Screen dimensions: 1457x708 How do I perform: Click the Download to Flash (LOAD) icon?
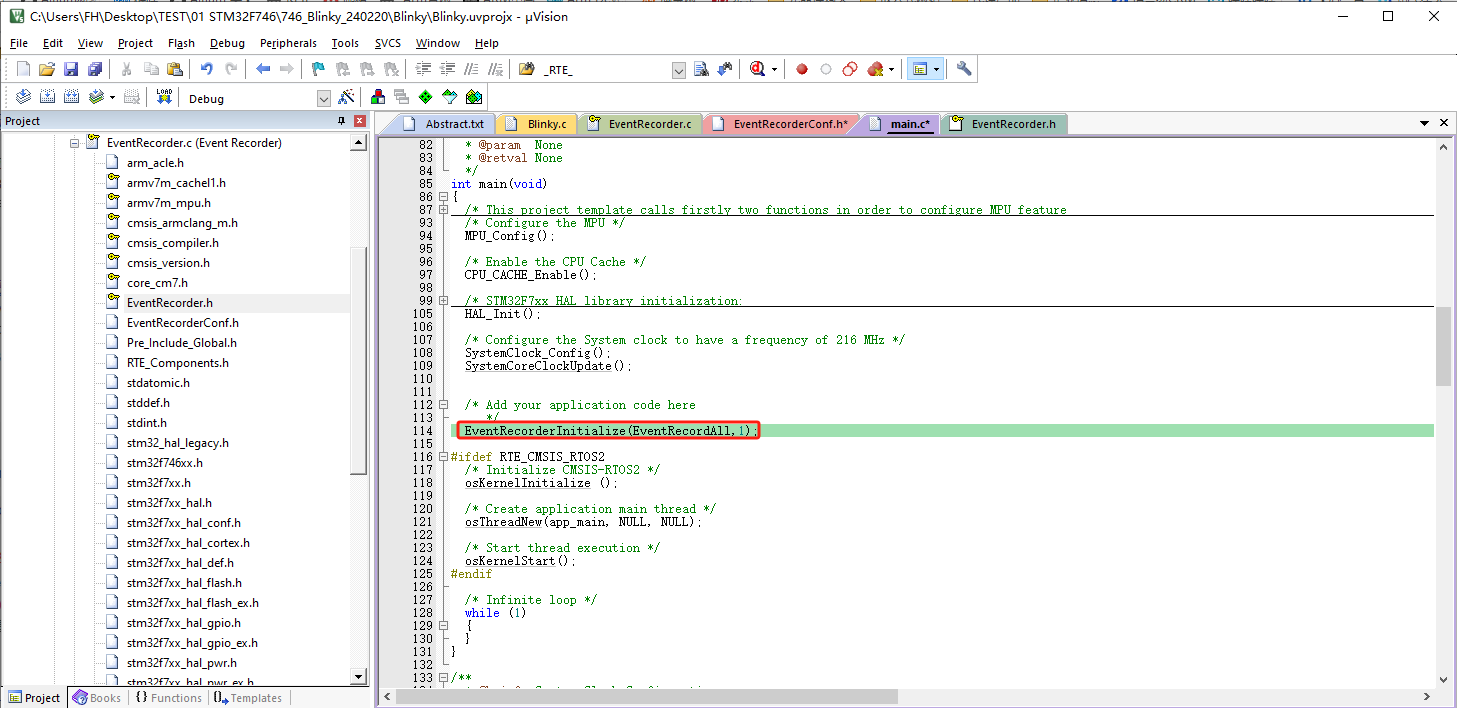(164, 97)
